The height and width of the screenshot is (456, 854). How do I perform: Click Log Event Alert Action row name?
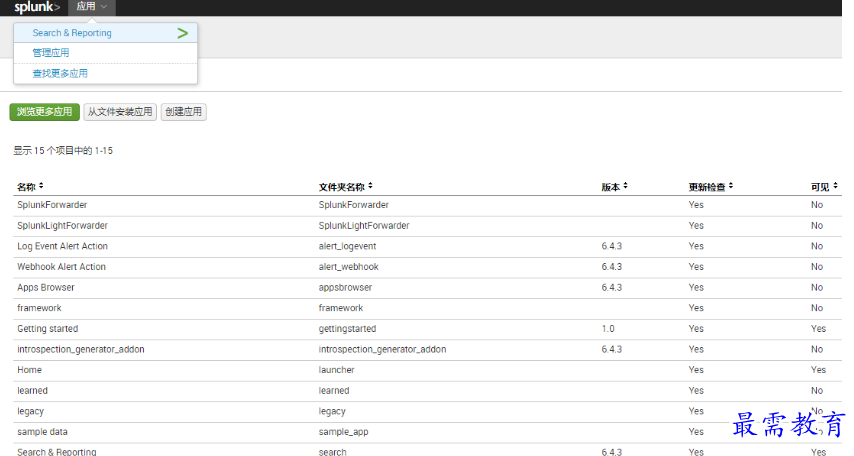(x=63, y=246)
